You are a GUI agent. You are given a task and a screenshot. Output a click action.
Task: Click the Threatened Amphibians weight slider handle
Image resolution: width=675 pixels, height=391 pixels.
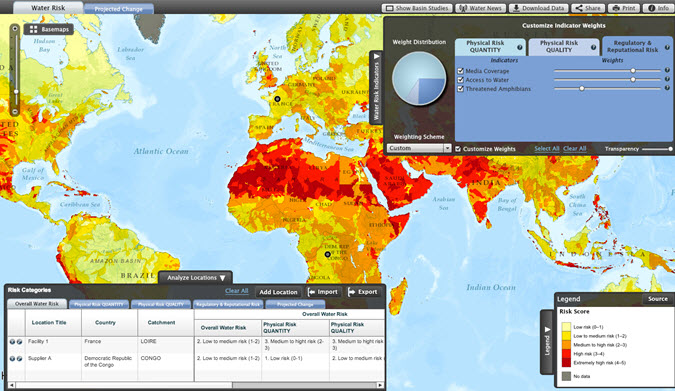[582, 89]
